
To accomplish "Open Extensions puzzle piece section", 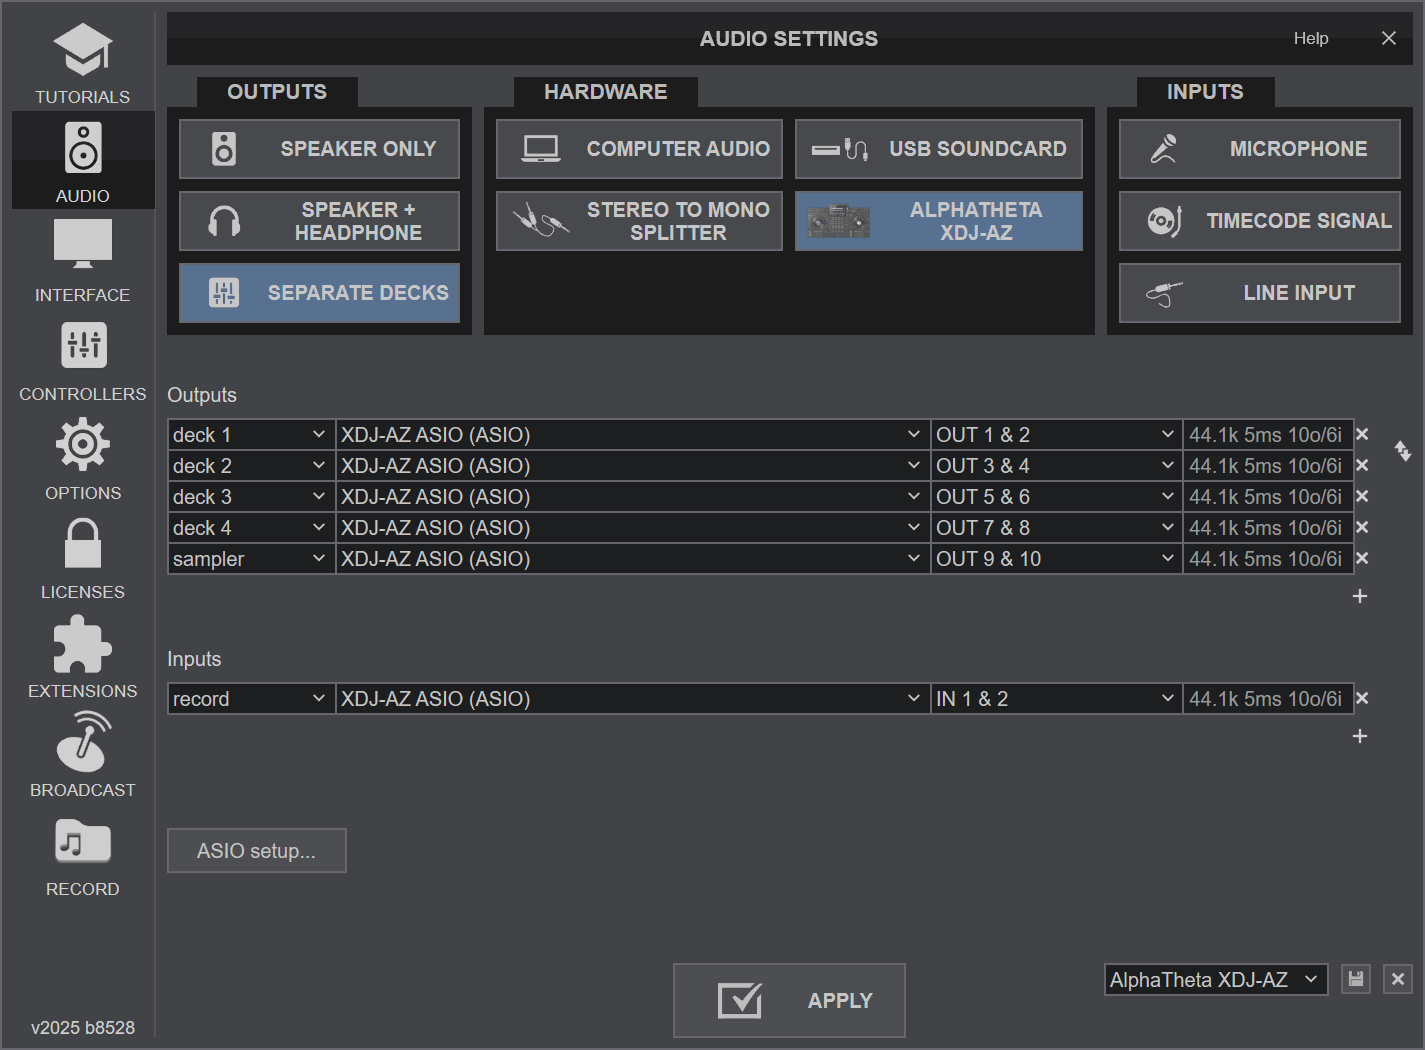I will point(82,658).
